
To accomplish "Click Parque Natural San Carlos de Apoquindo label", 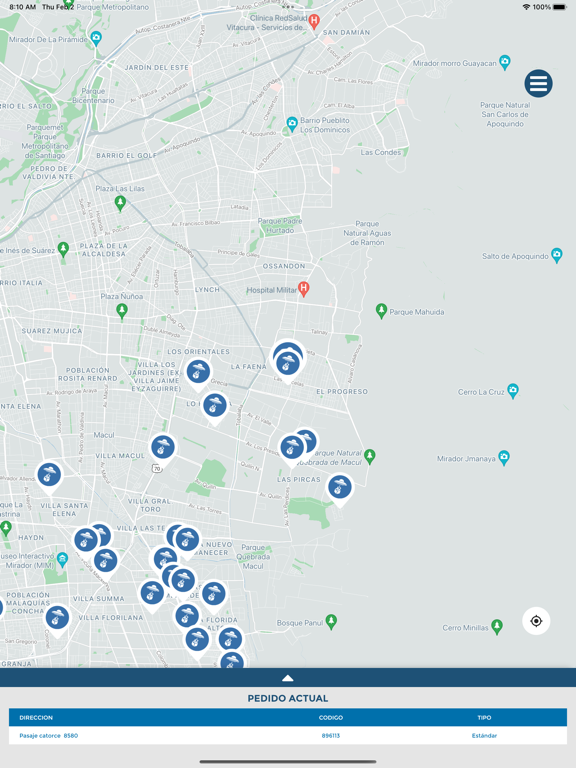I will tap(505, 114).
